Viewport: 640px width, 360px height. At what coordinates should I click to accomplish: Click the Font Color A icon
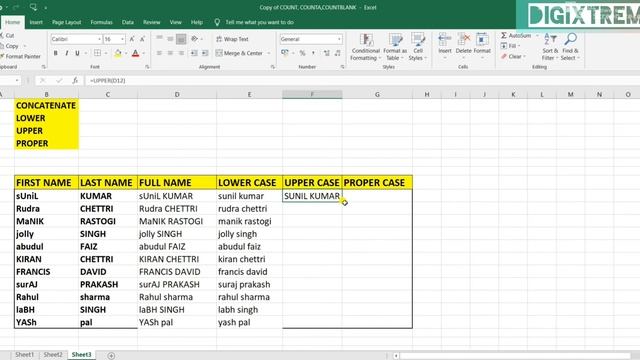click(x=136, y=53)
